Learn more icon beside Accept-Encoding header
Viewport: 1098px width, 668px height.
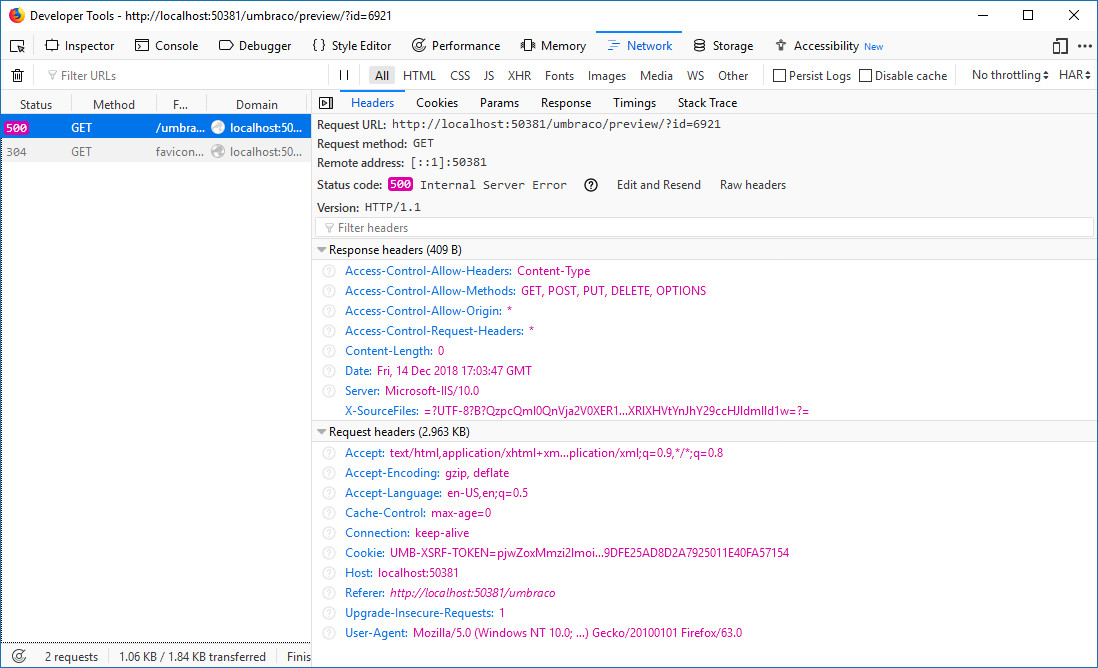(328, 473)
